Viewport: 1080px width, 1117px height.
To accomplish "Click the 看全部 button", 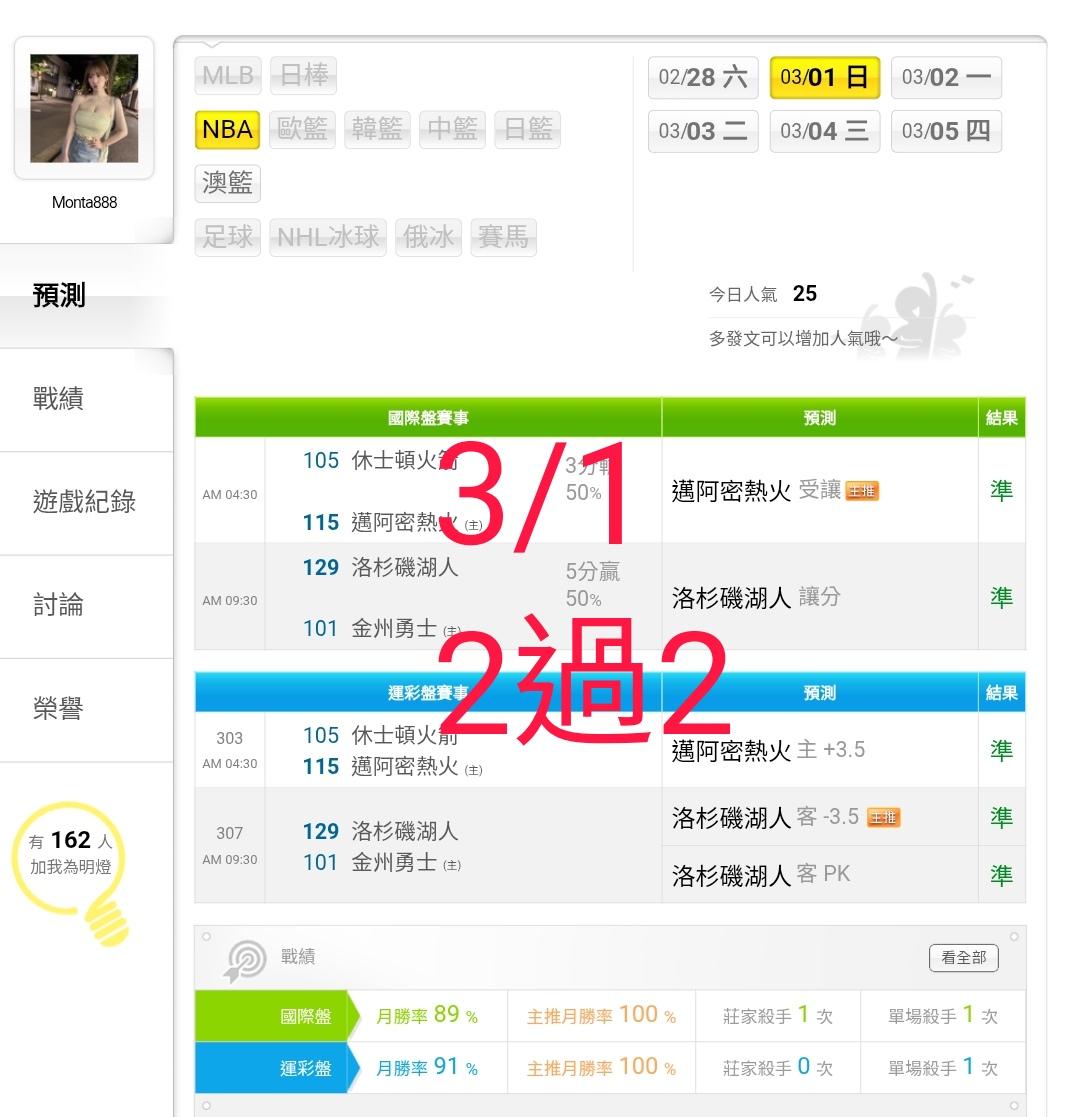I will click(963, 957).
